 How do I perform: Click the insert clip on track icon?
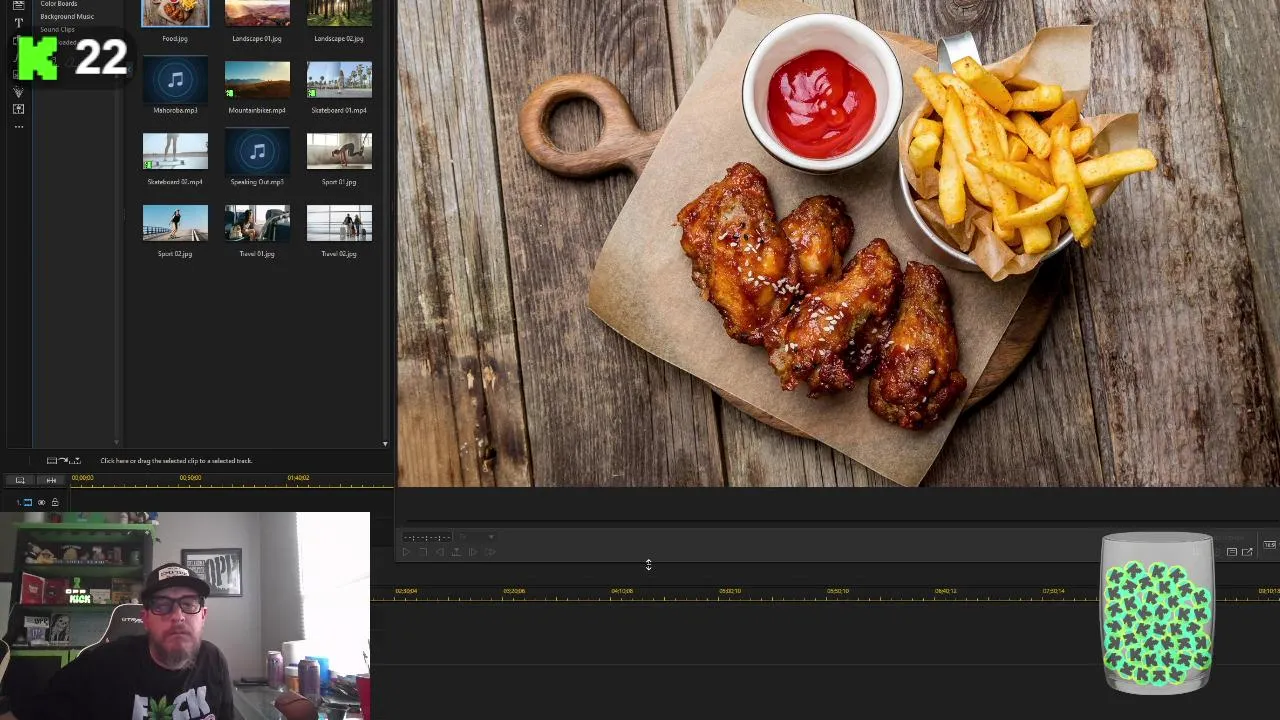tap(52, 461)
